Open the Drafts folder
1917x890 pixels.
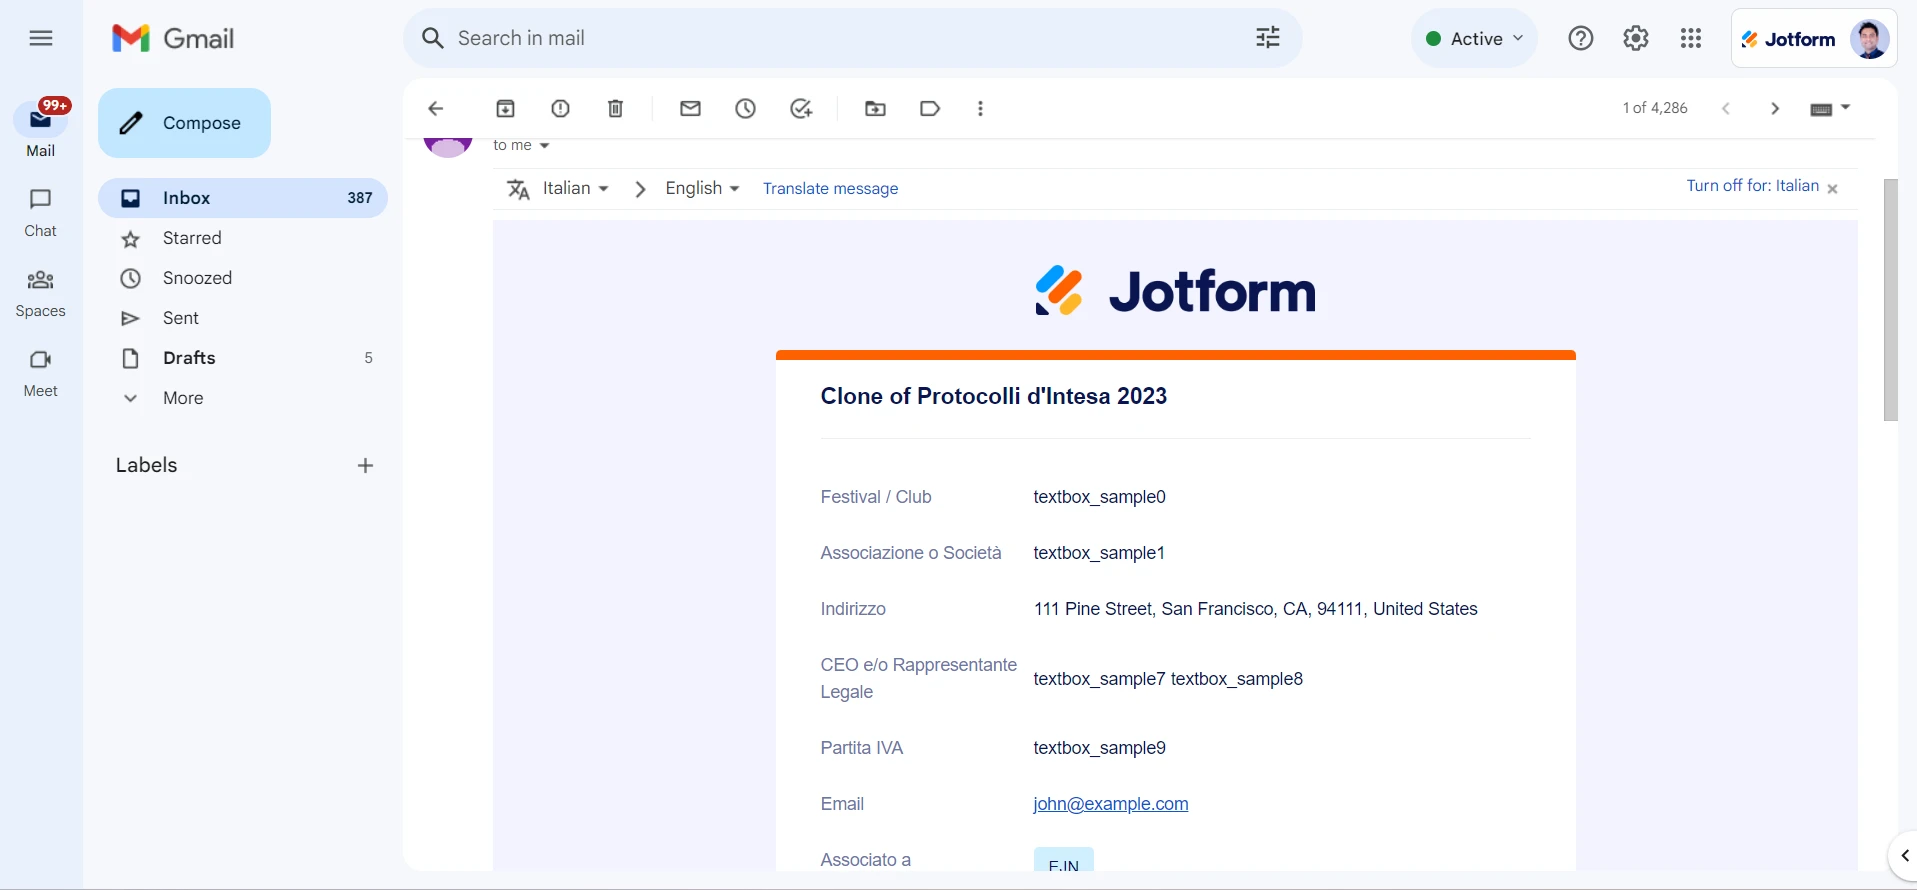[243, 358]
